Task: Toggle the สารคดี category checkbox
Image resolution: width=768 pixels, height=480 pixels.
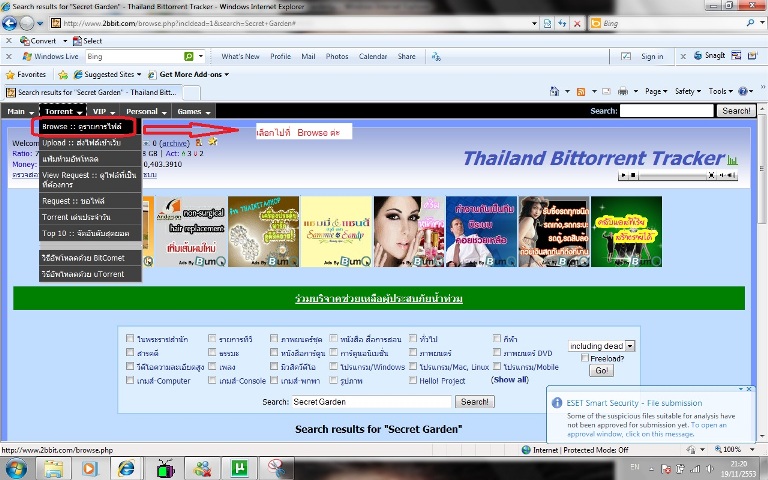Action: tap(130, 352)
